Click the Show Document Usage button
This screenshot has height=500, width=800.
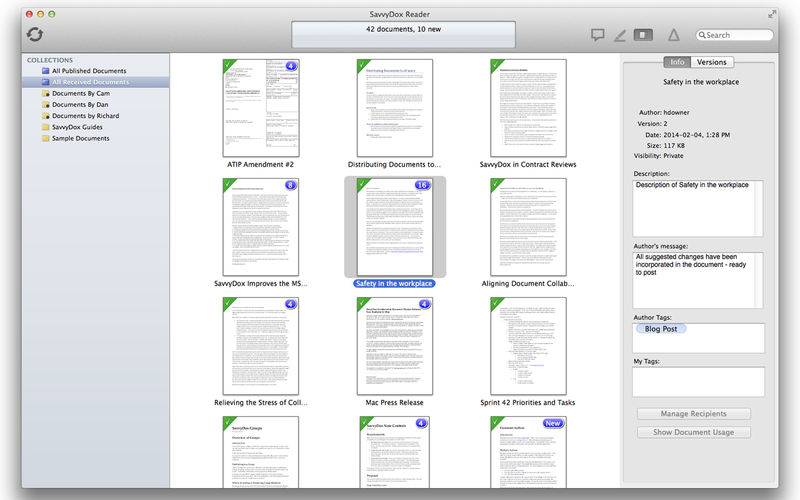point(693,432)
